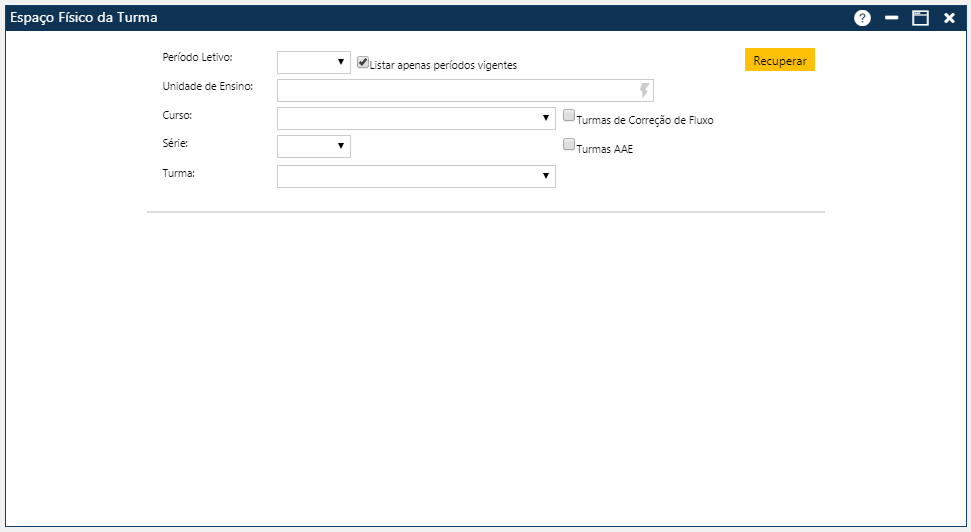
Task: Maximize the Espaço Físico da Turma window
Action: 920,18
